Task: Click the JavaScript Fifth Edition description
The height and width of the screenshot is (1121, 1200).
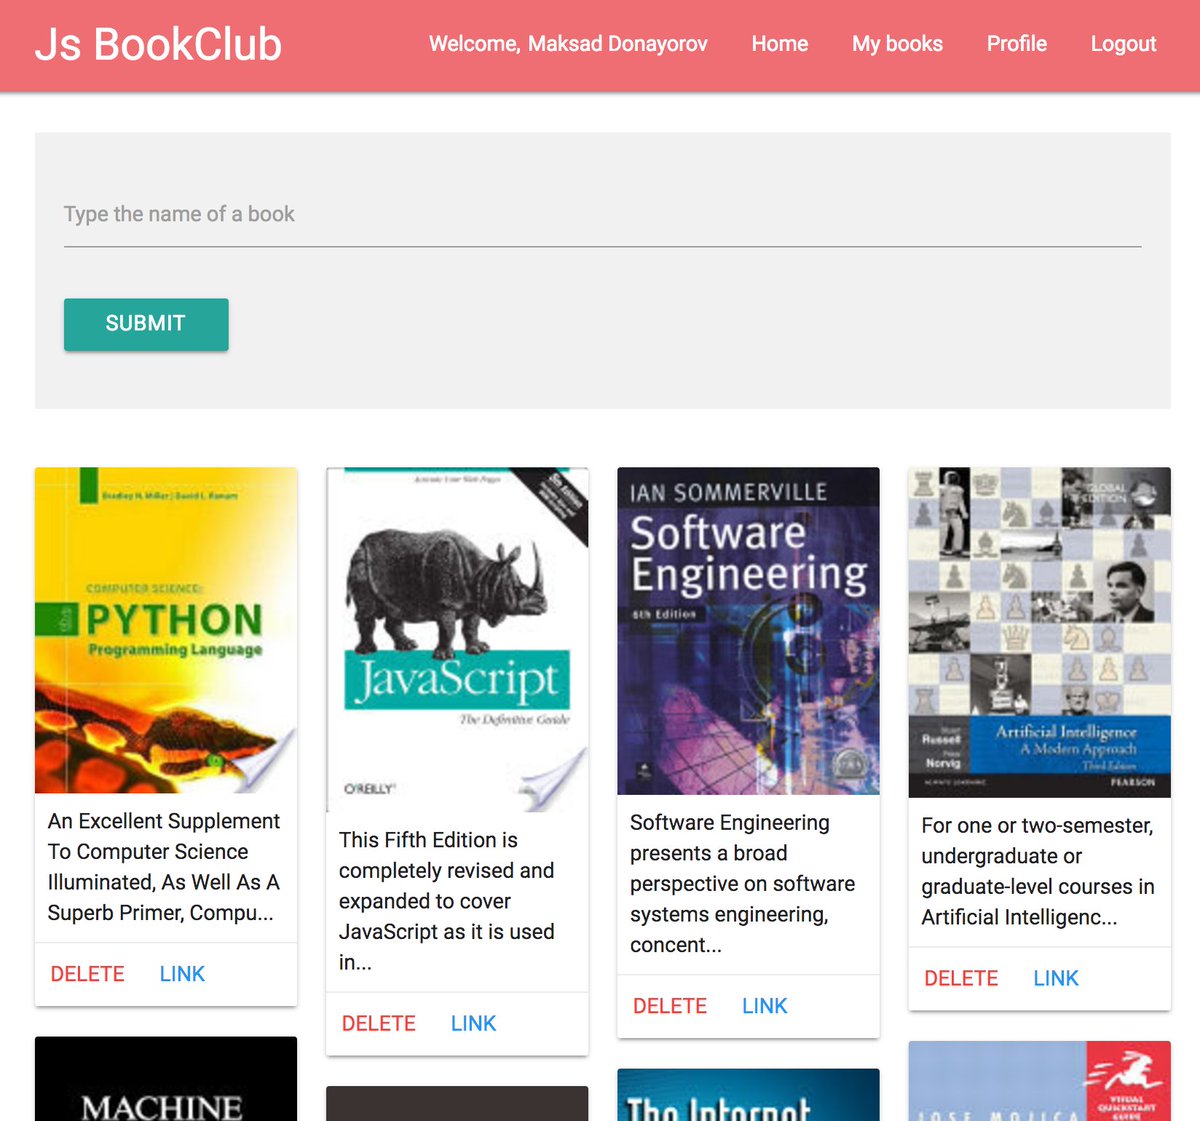Action: pos(447,901)
